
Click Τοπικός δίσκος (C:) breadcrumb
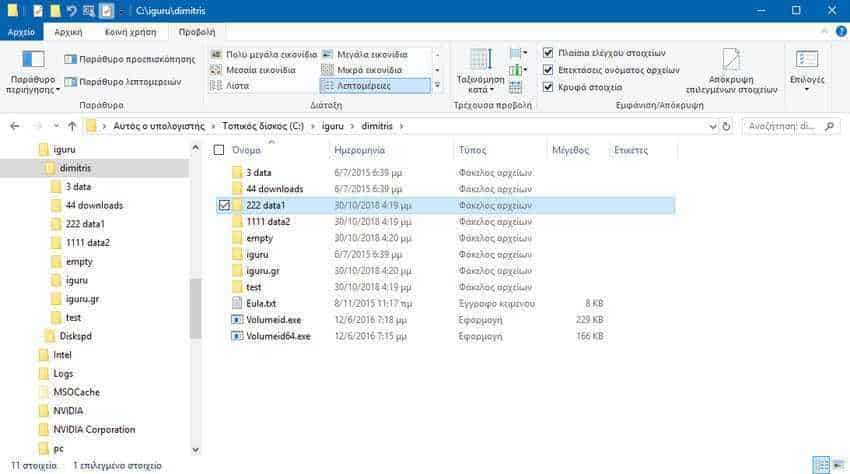[x=263, y=126]
